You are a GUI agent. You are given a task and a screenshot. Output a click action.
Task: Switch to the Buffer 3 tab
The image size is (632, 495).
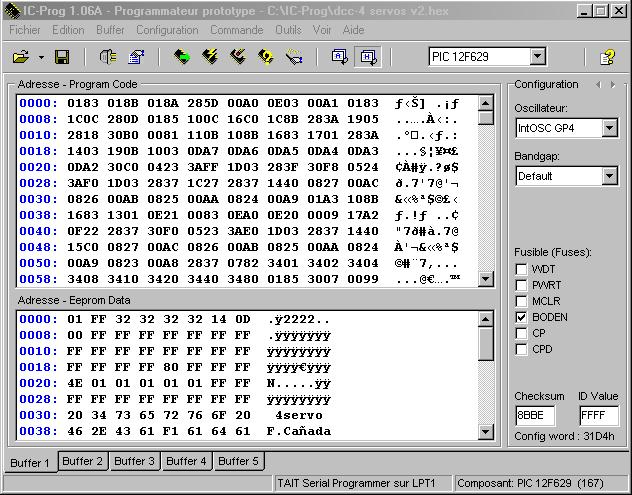pyautogui.click(x=134, y=461)
